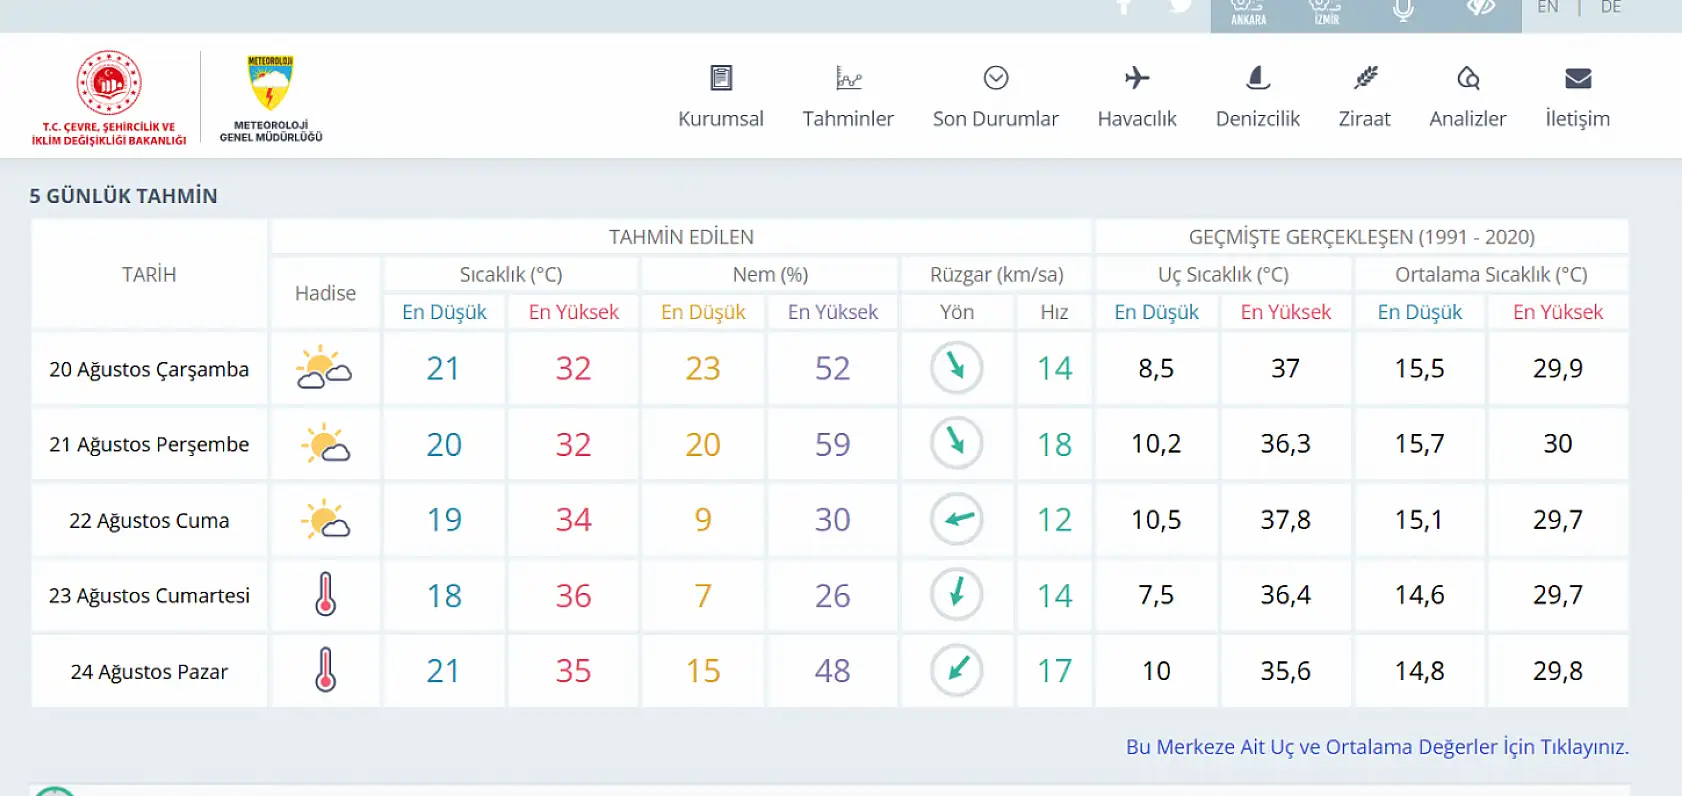Click the thermometer icon for 23 Ağustos Cumartesi

325,594
